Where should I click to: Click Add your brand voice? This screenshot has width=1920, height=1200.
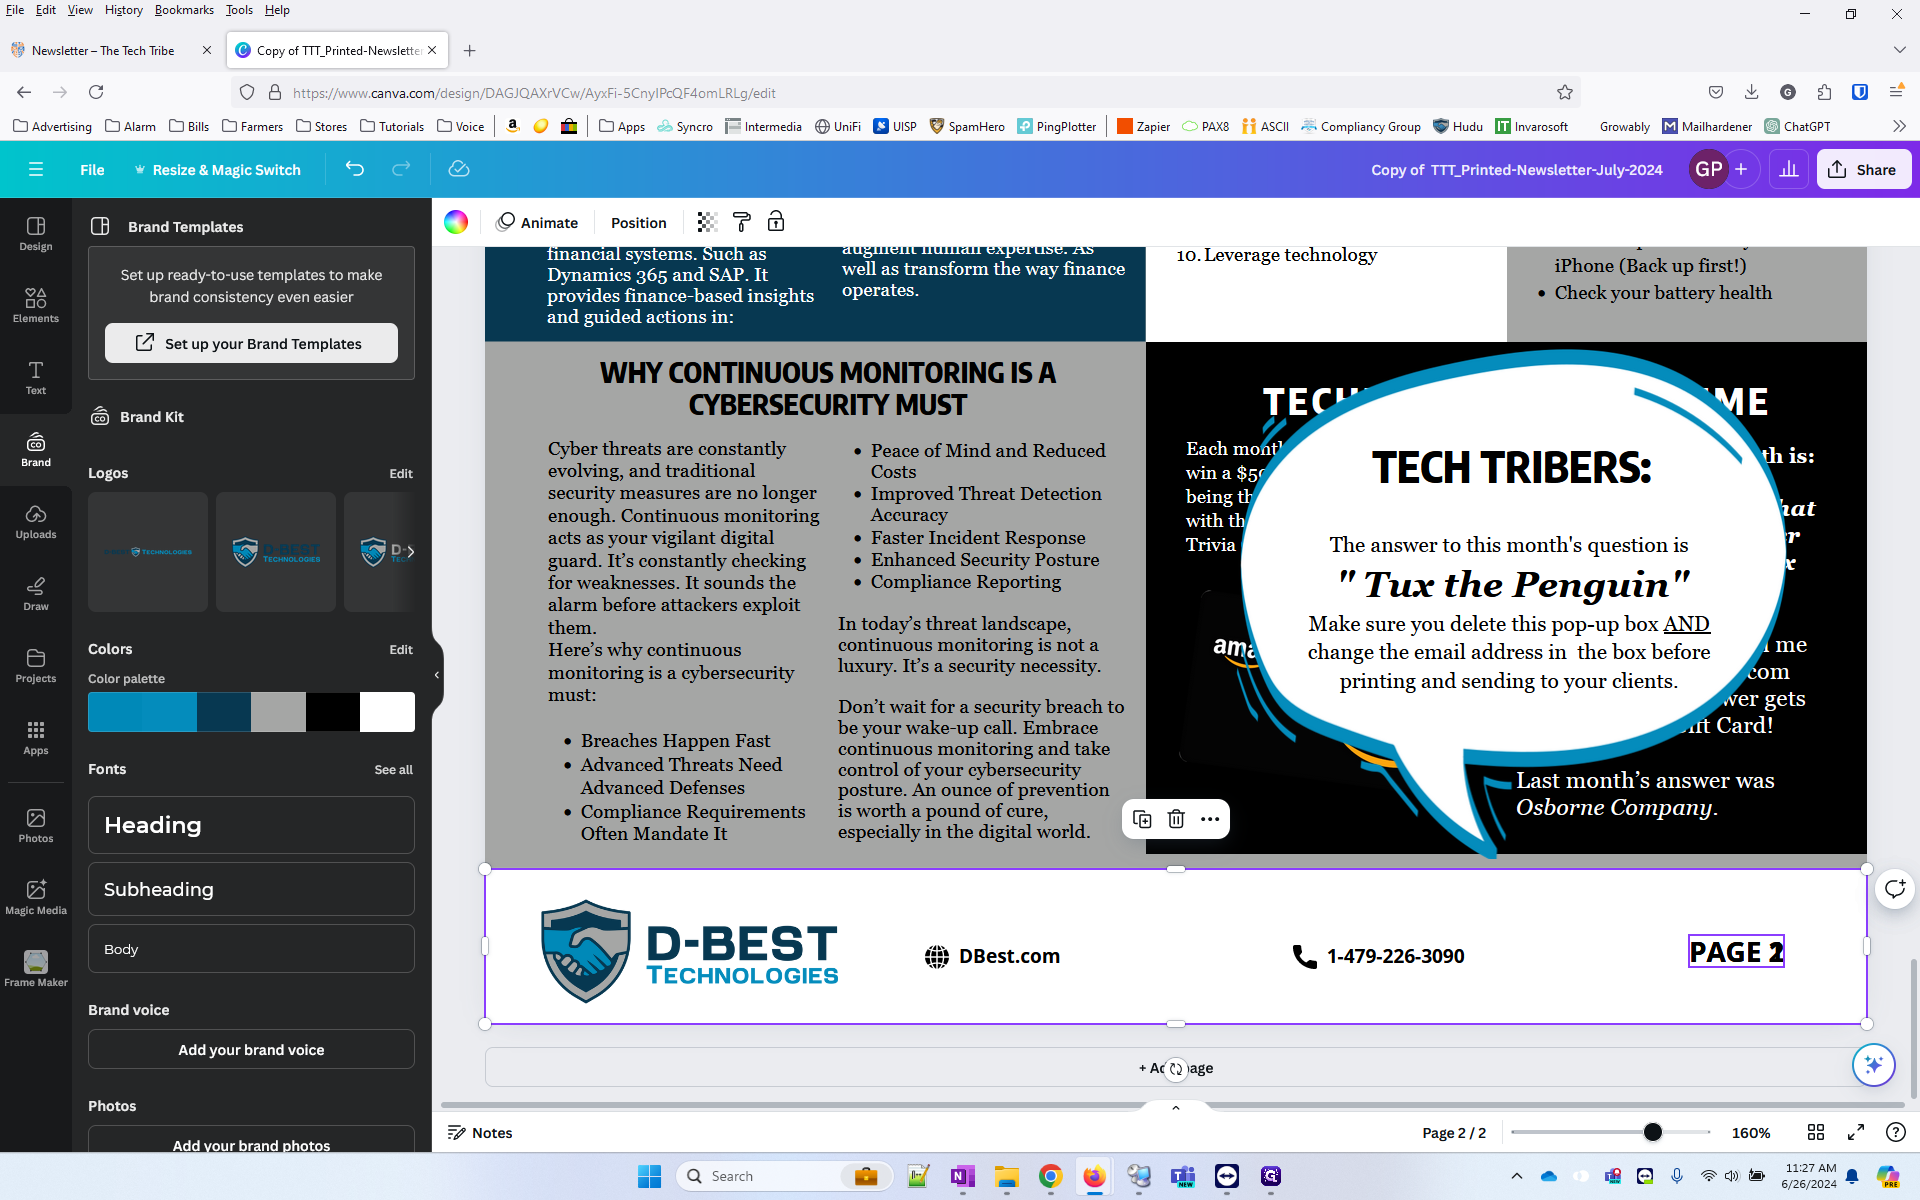click(251, 1049)
